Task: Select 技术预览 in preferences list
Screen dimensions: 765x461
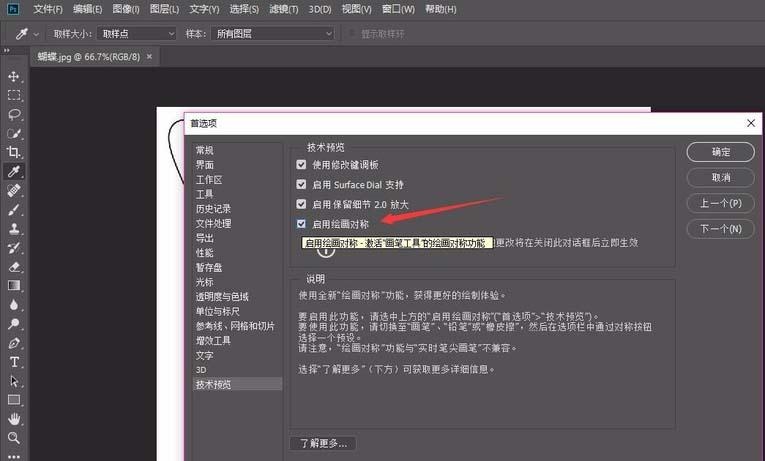Action: coord(238,384)
